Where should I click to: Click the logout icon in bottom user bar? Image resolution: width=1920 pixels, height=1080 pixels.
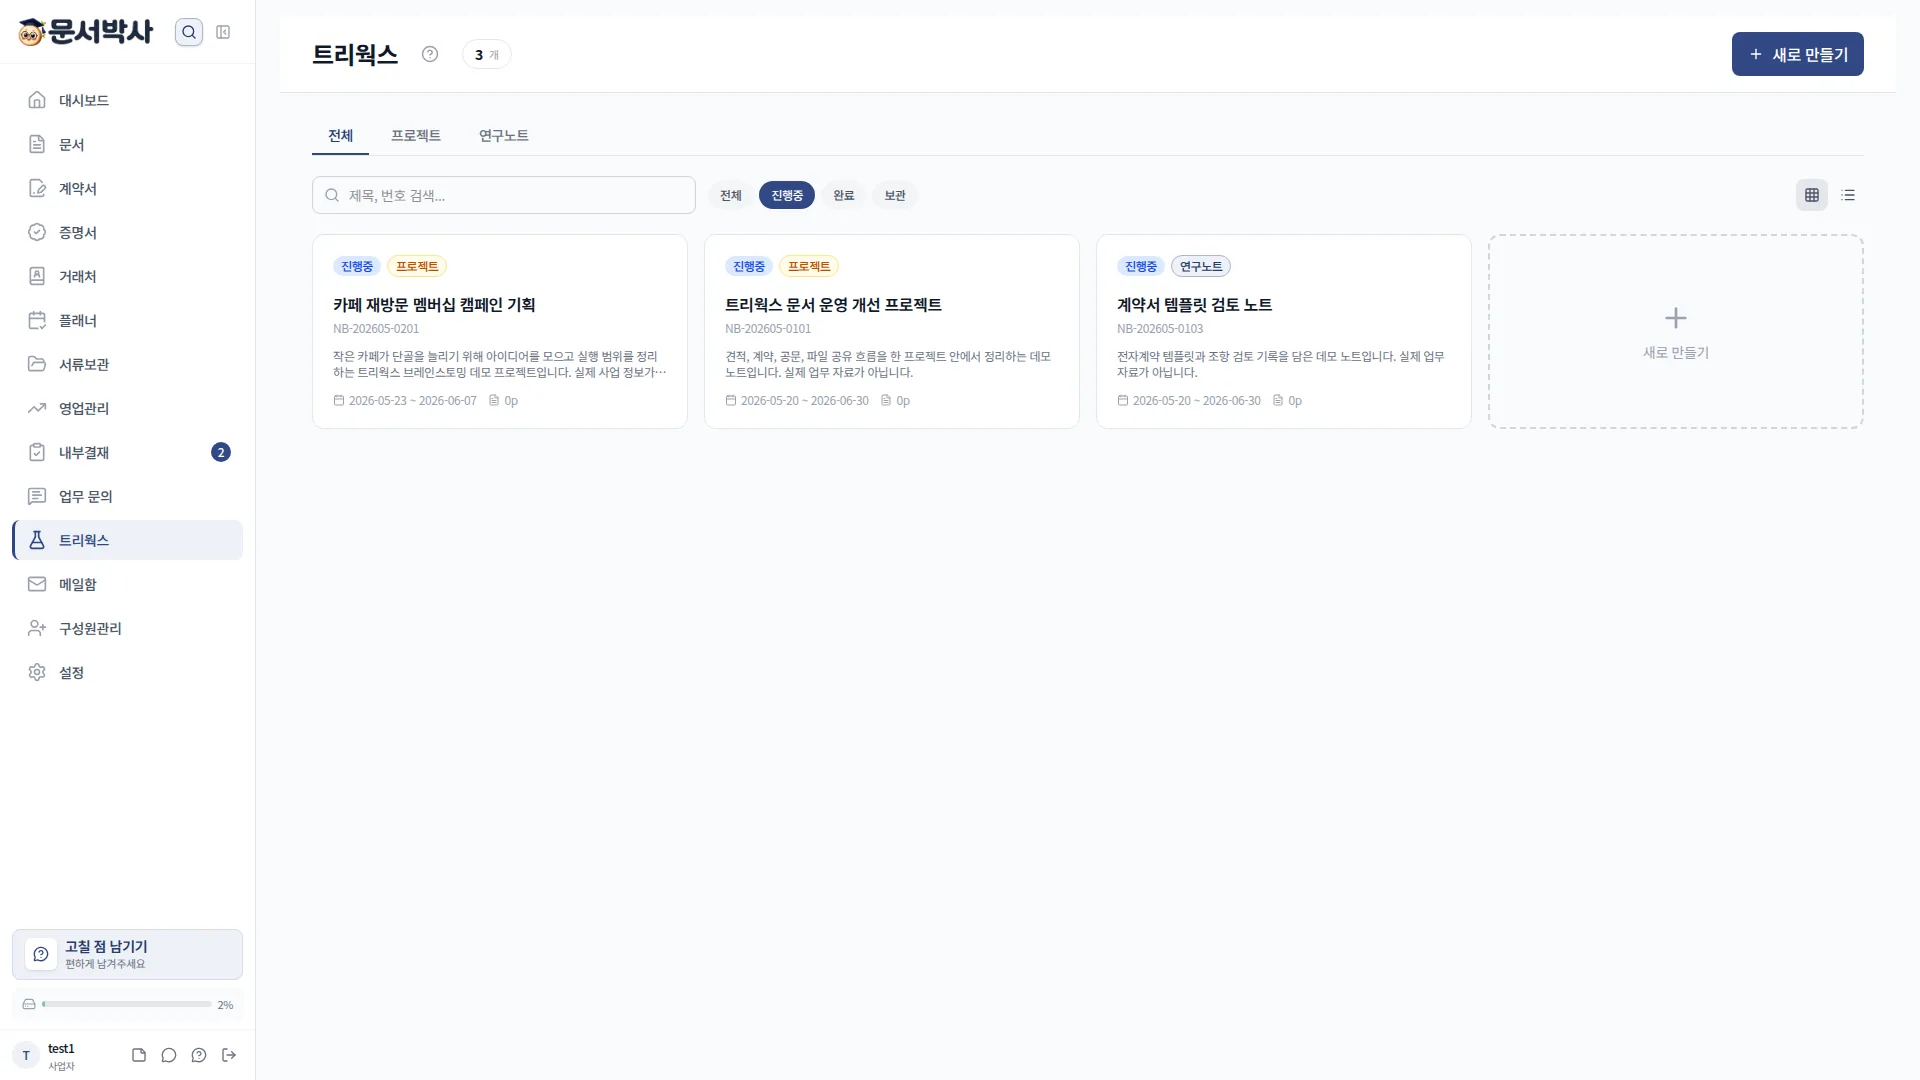click(x=229, y=1055)
